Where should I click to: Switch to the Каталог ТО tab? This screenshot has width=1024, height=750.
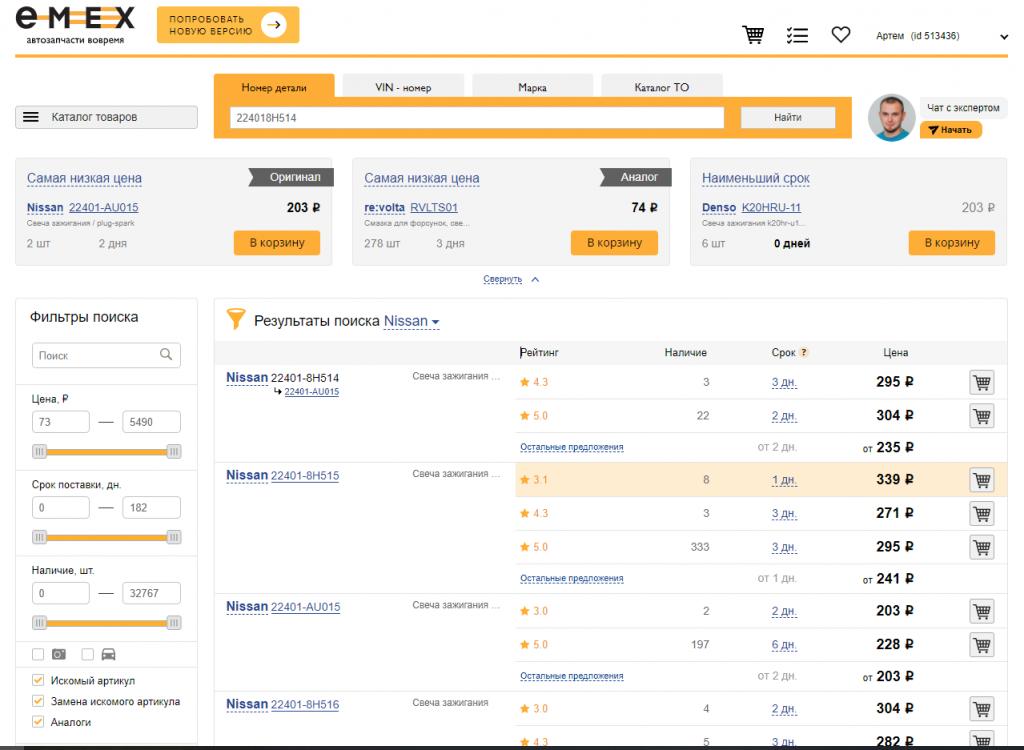[x=662, y=87]
